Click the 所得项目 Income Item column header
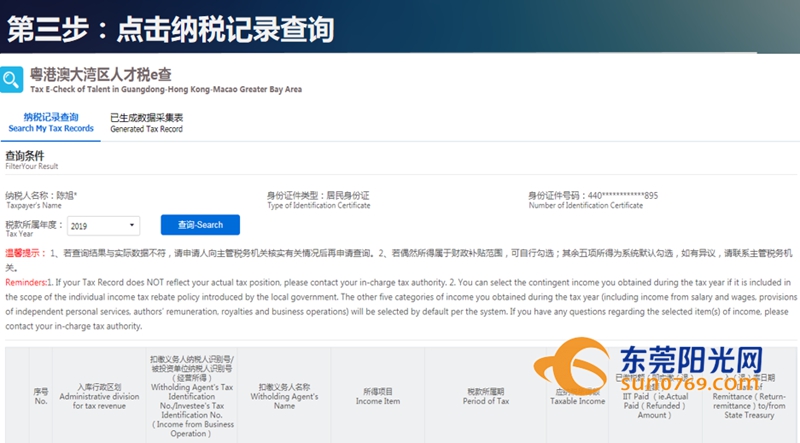This screenshot has height=443, width=800. [380, 395]
